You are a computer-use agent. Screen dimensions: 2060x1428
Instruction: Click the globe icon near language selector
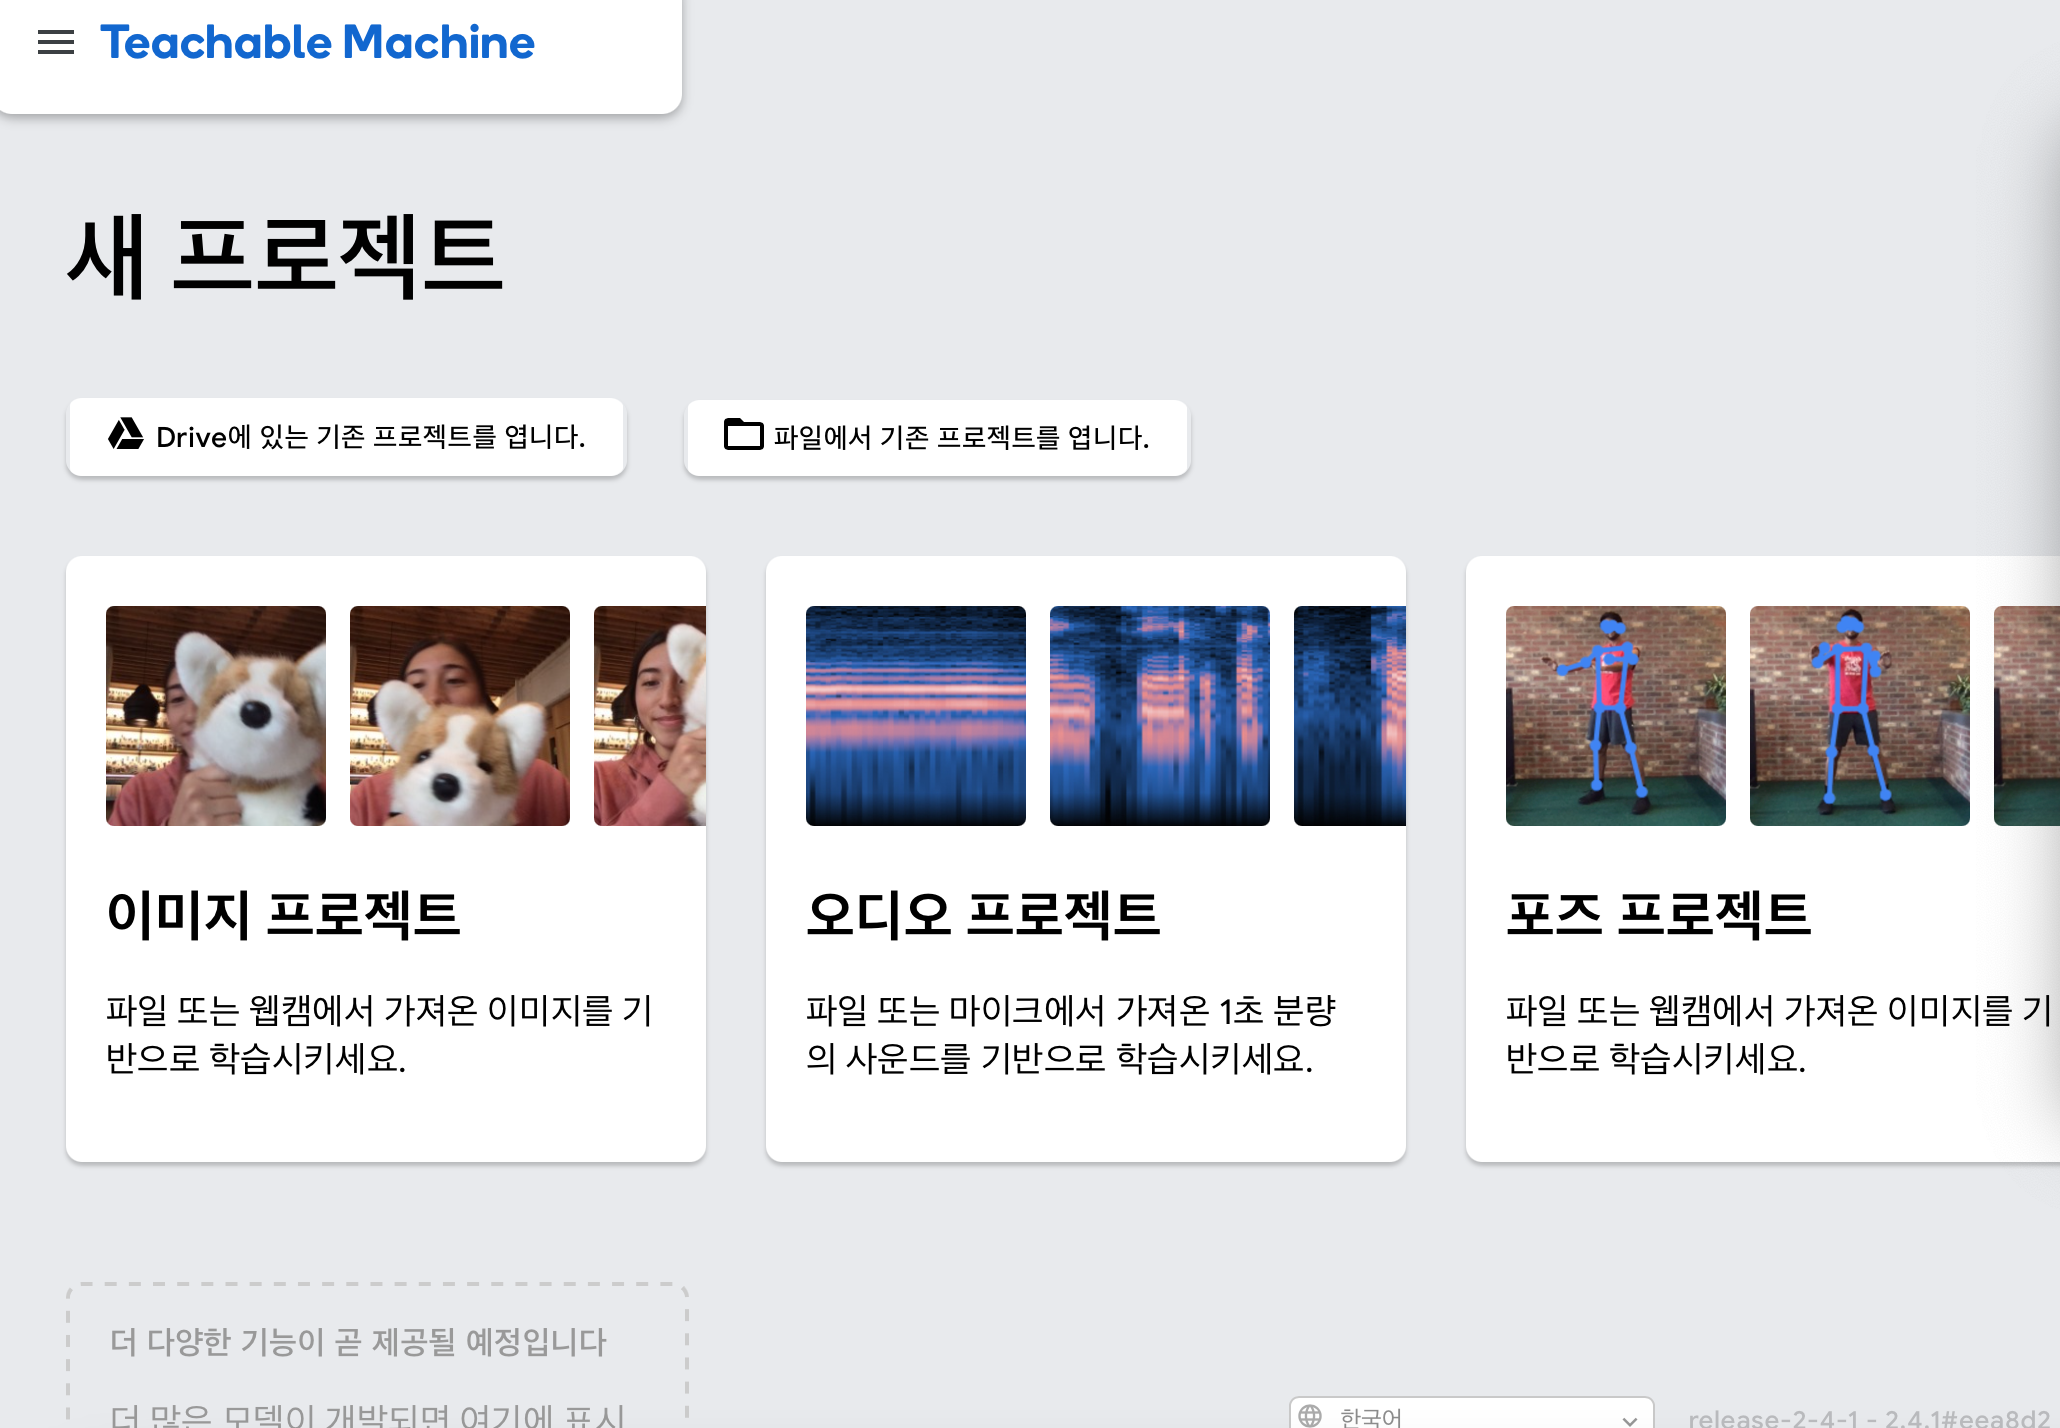(x=1310, y=1415)
